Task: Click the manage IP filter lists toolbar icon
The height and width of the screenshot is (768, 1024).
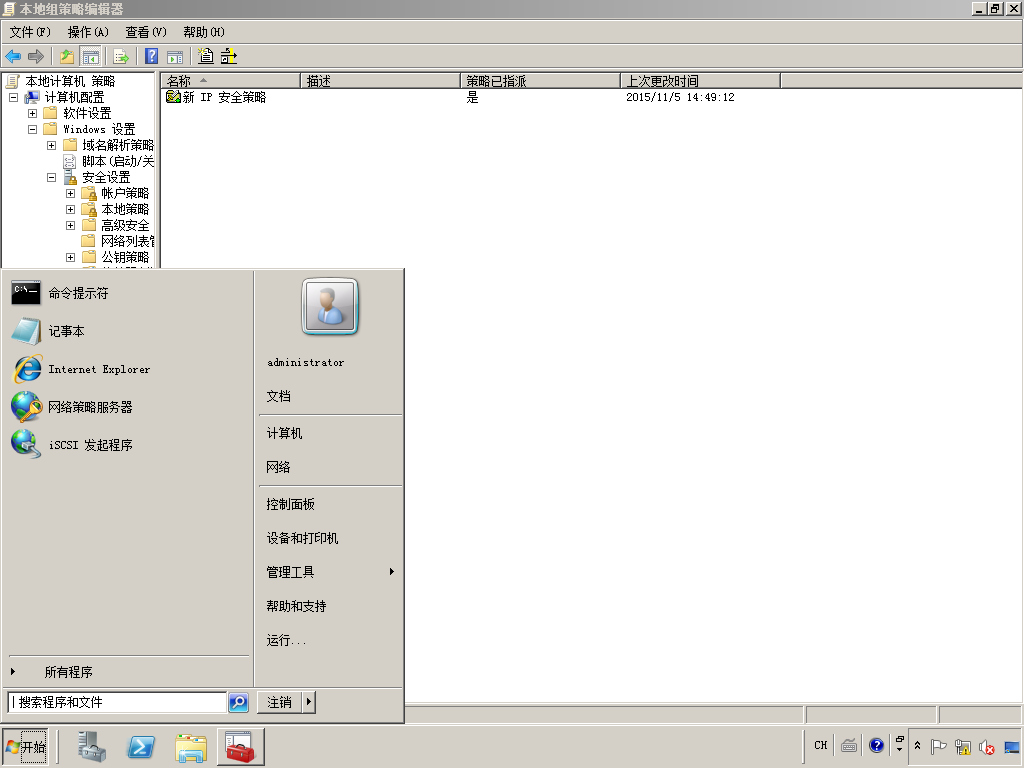Action: pyautogui.click(x=229, y=56)
